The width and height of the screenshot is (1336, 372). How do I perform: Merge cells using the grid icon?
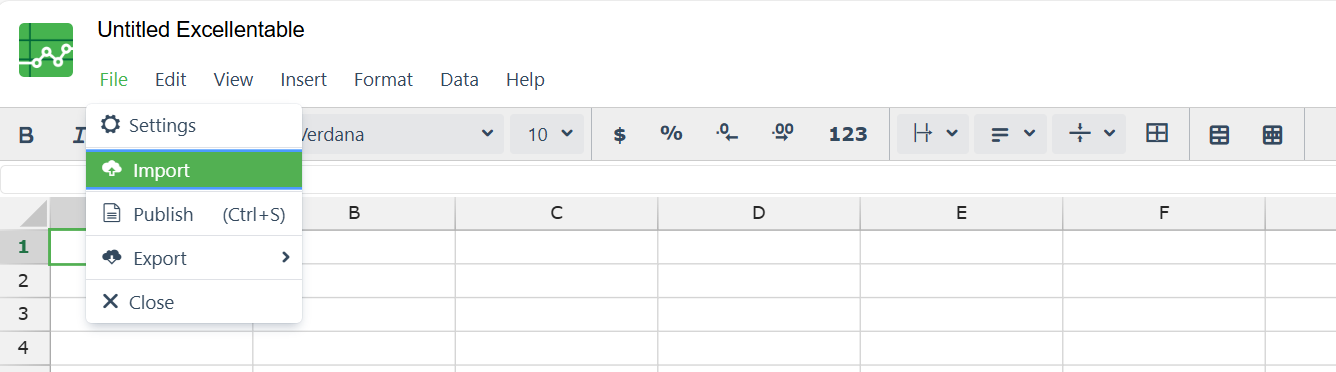pos(1157,134)
